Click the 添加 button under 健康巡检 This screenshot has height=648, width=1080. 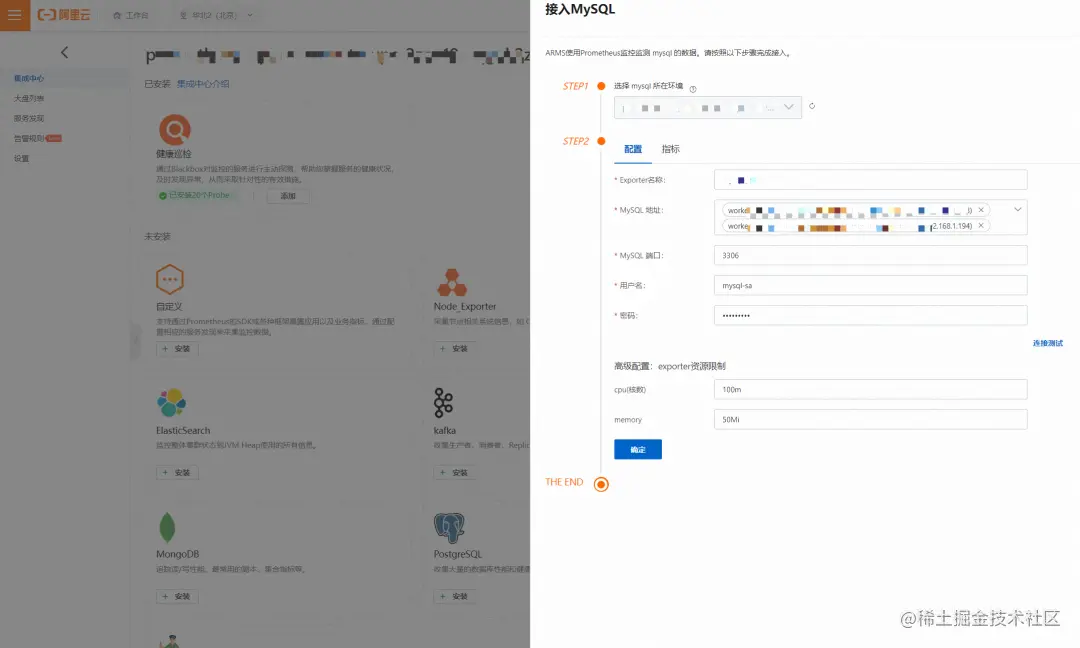pyautogui.click(x=288, y=196)
